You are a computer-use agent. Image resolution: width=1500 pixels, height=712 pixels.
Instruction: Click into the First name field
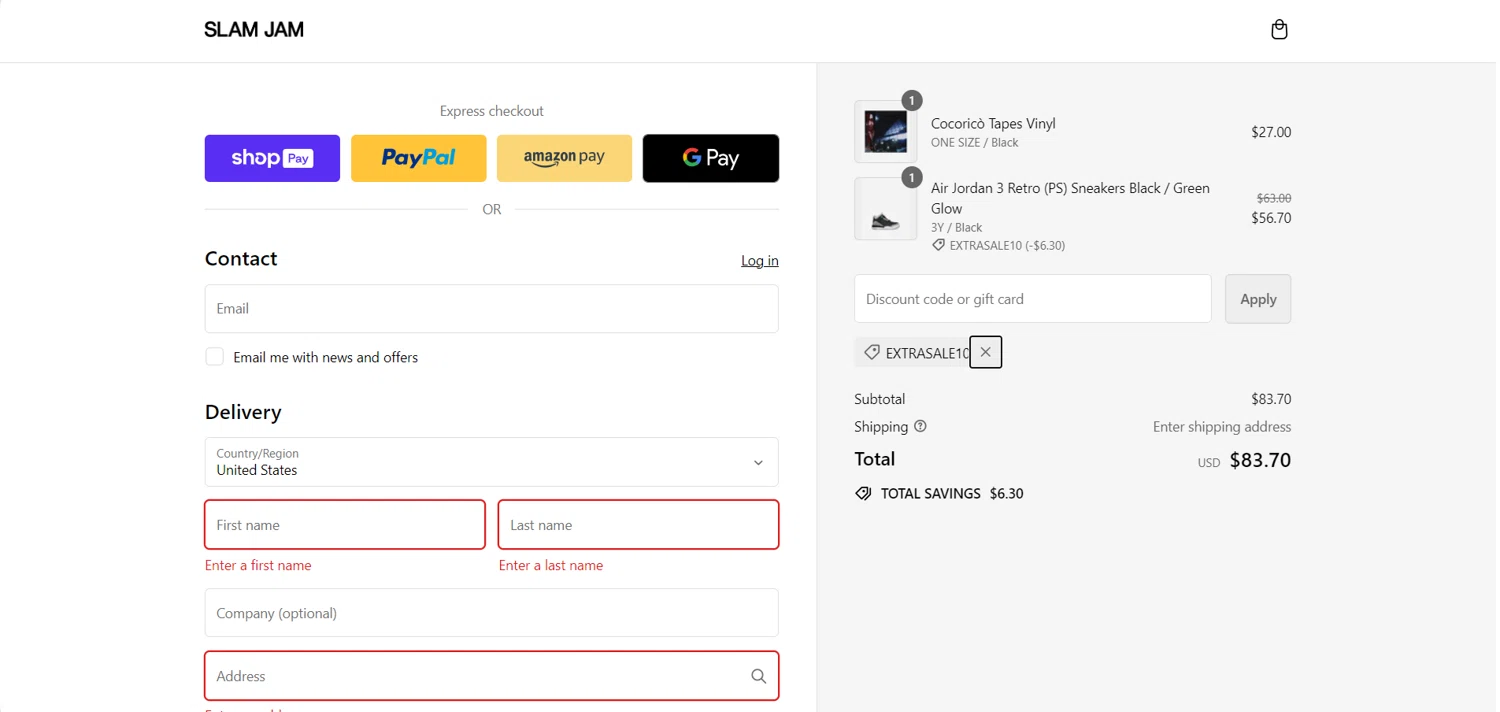[x=344, y=525]
